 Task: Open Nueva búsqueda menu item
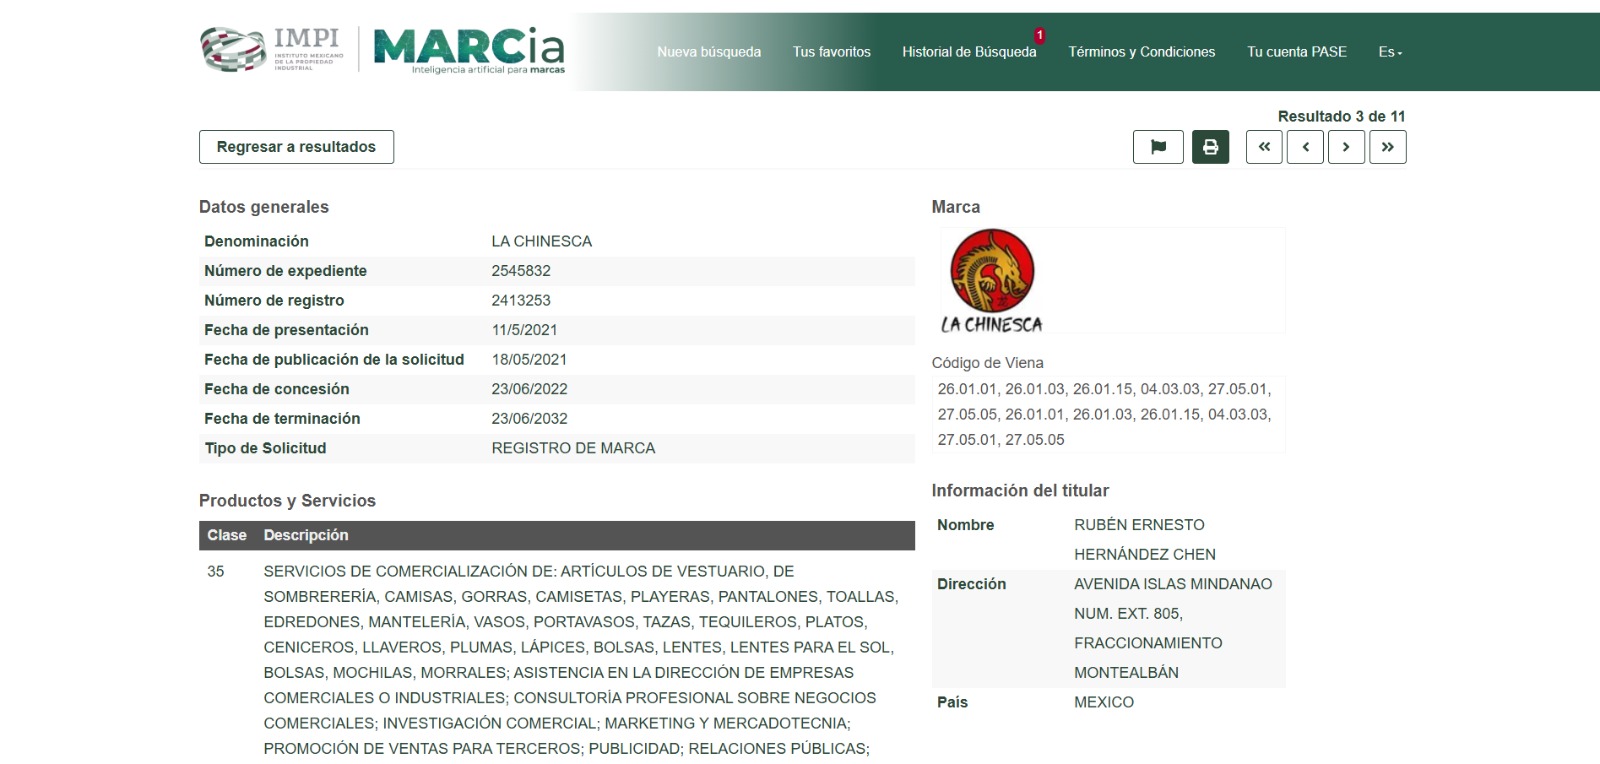click(709, 52)
